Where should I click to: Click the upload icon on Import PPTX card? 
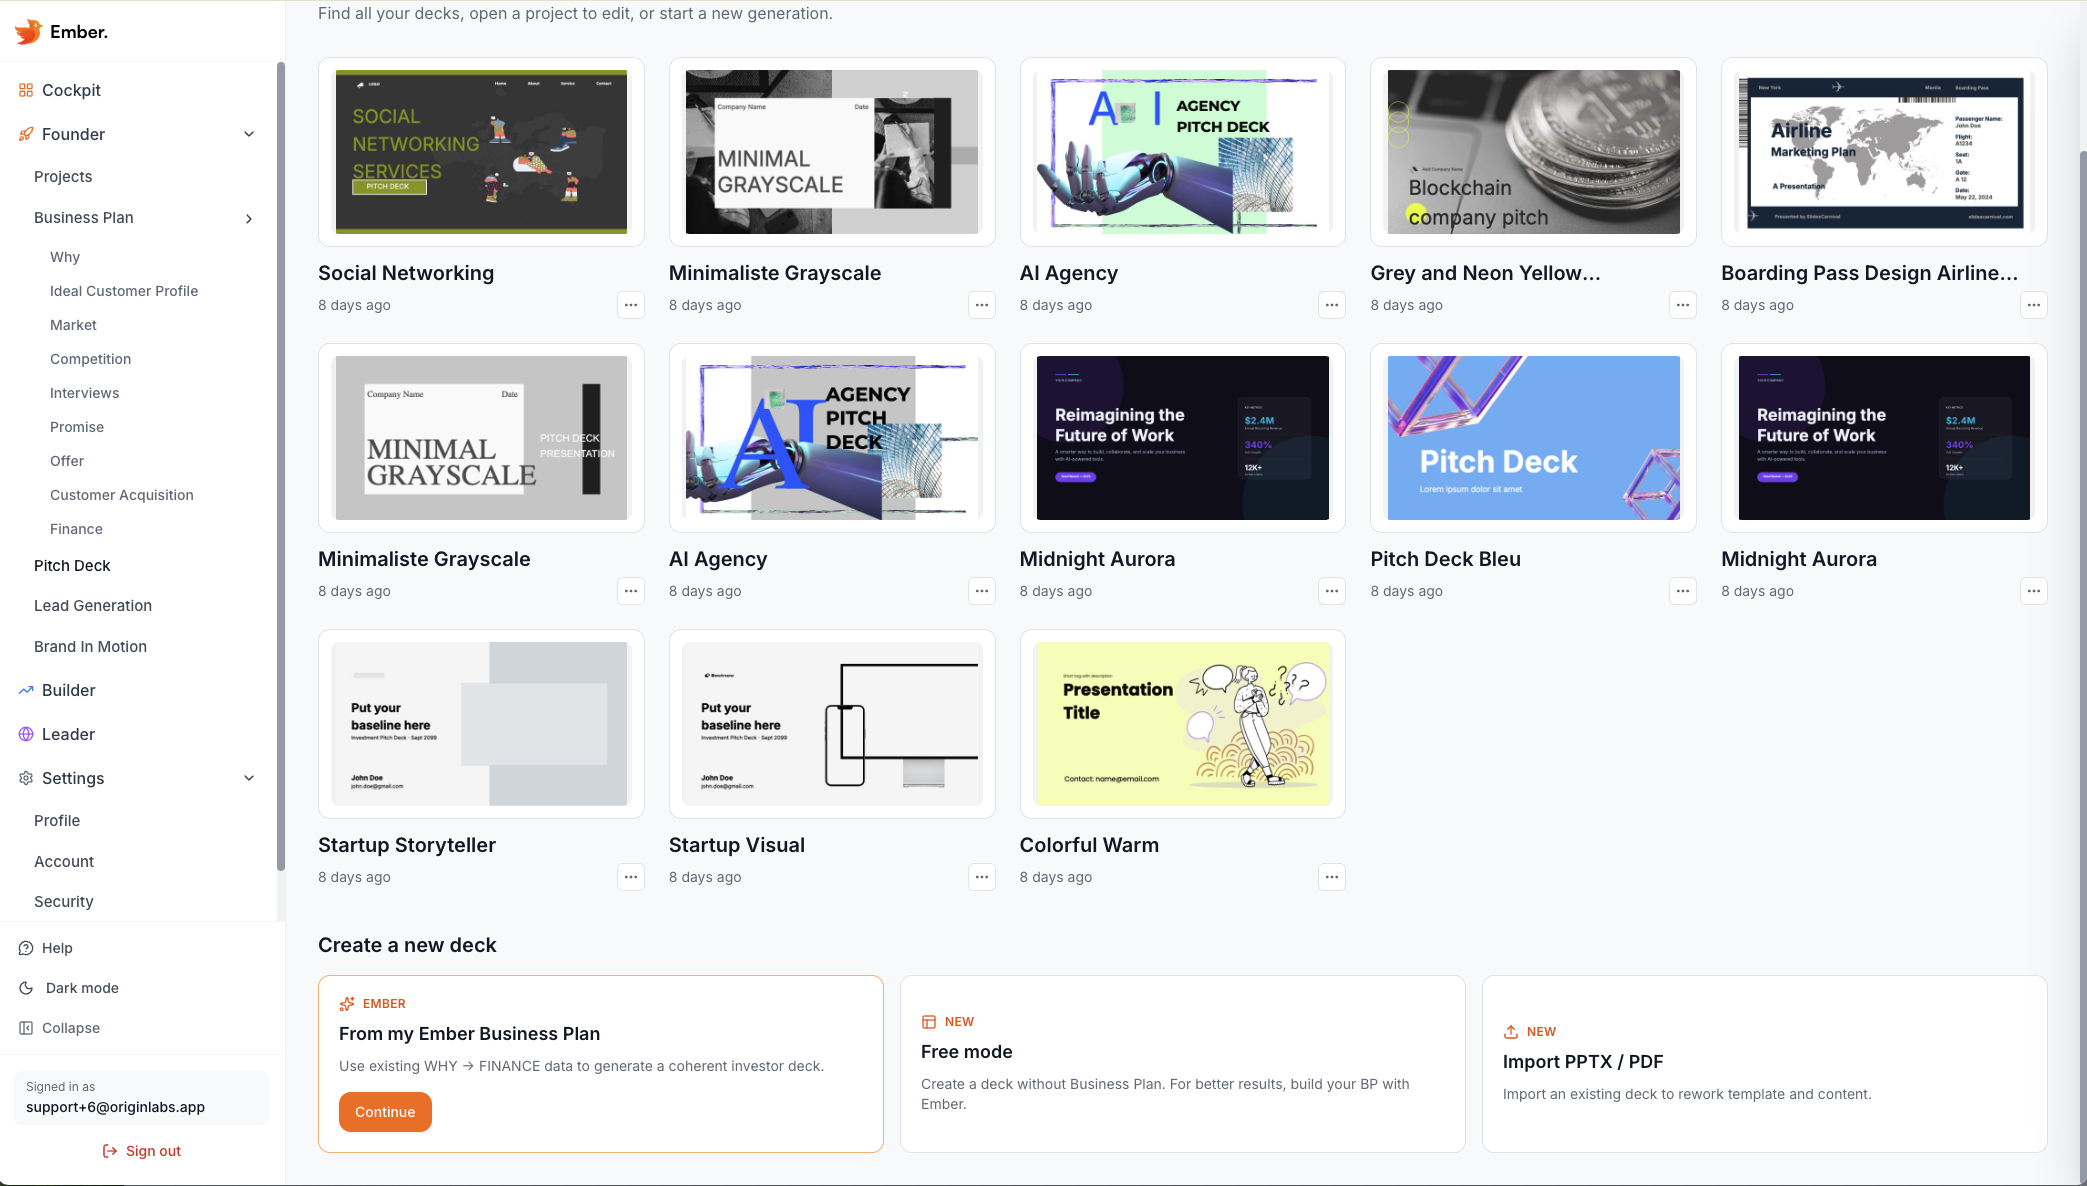tap(1512, 1031)
